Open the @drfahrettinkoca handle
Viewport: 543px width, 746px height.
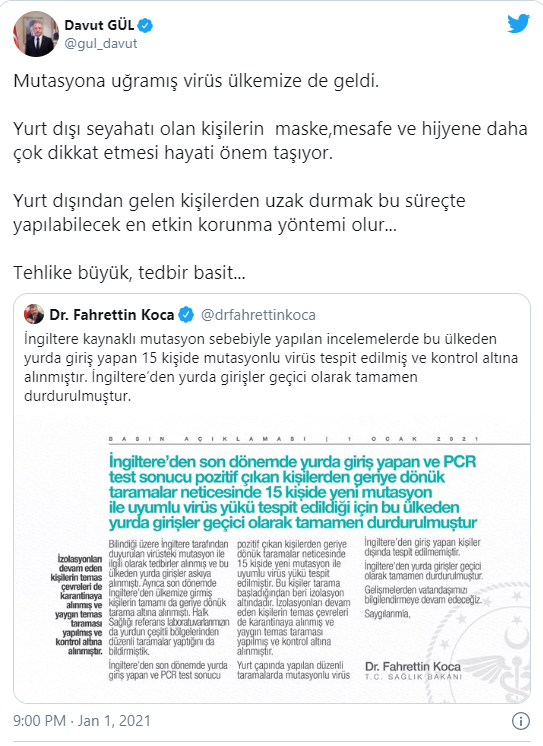coord(258,315)
